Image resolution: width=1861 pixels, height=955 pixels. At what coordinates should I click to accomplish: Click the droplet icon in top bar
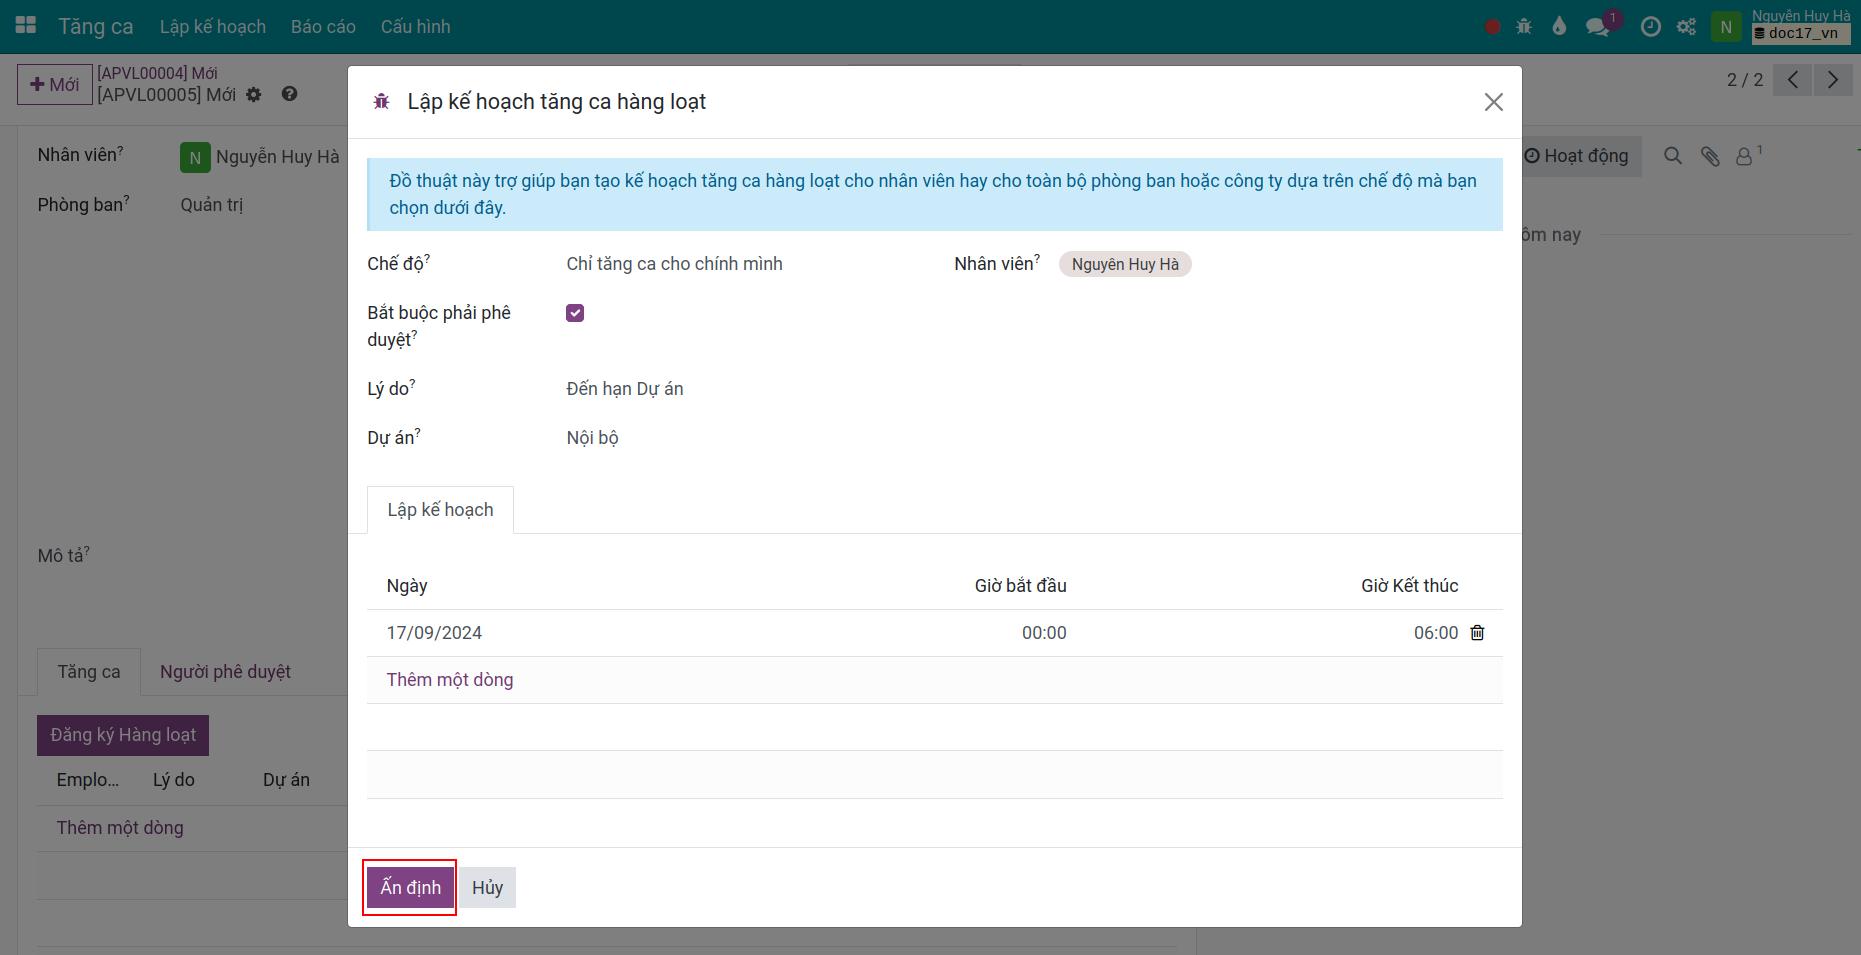(1559, 27)
